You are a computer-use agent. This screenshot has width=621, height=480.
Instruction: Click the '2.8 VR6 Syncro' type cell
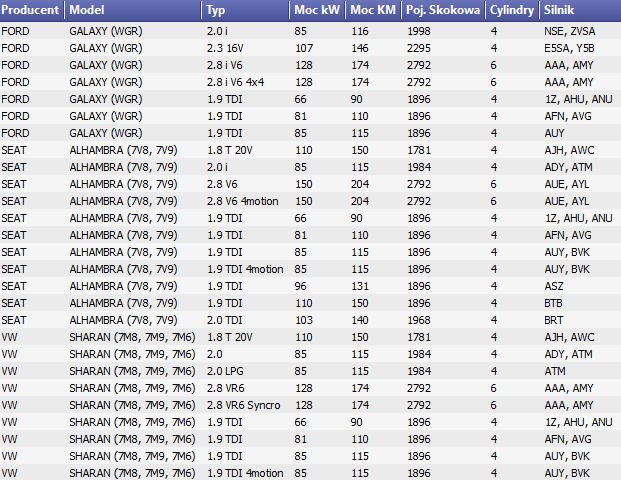pyautogui.click(x=243, y=406)
